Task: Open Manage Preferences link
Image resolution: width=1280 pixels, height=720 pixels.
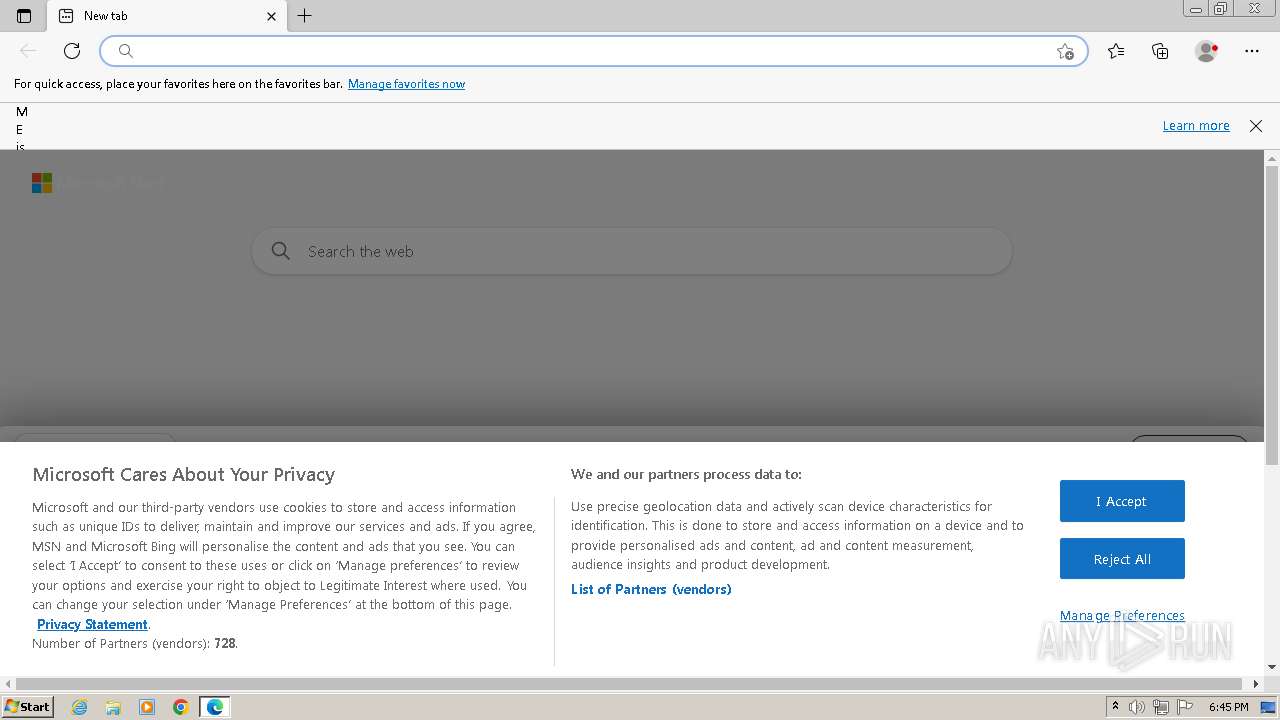Action: (1122, 616)
